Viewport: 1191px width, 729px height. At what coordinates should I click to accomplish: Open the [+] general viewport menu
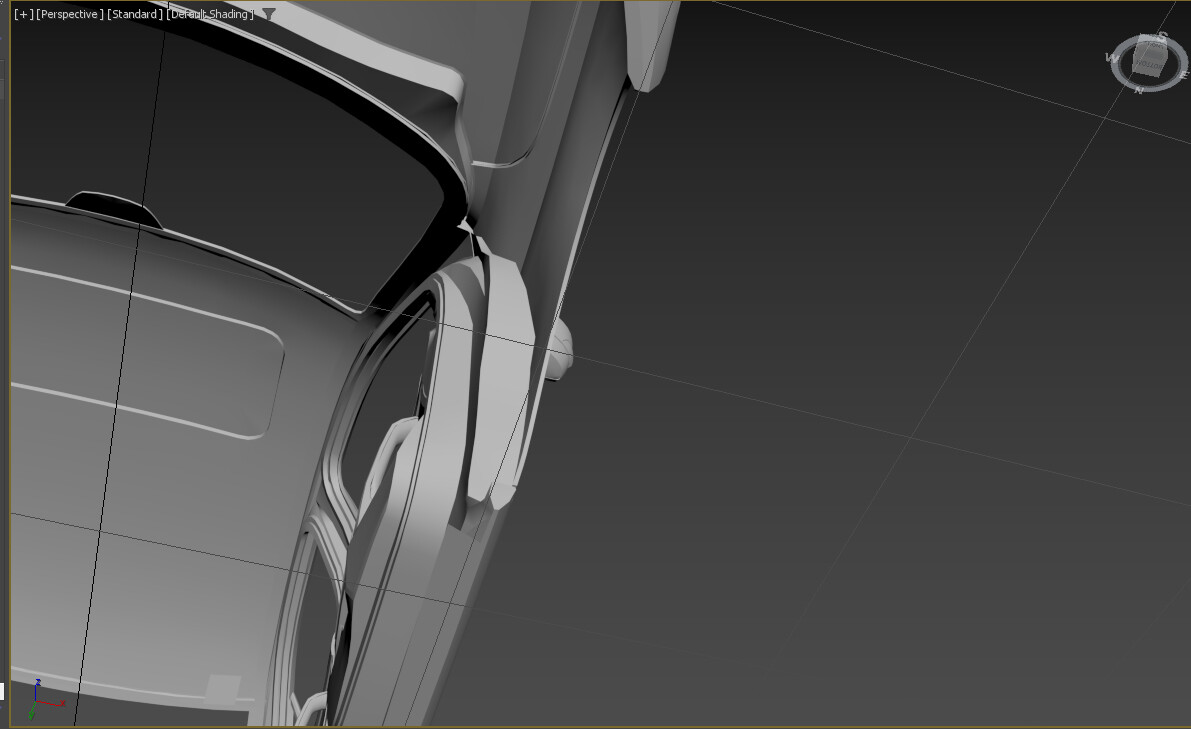click(24, 14)
